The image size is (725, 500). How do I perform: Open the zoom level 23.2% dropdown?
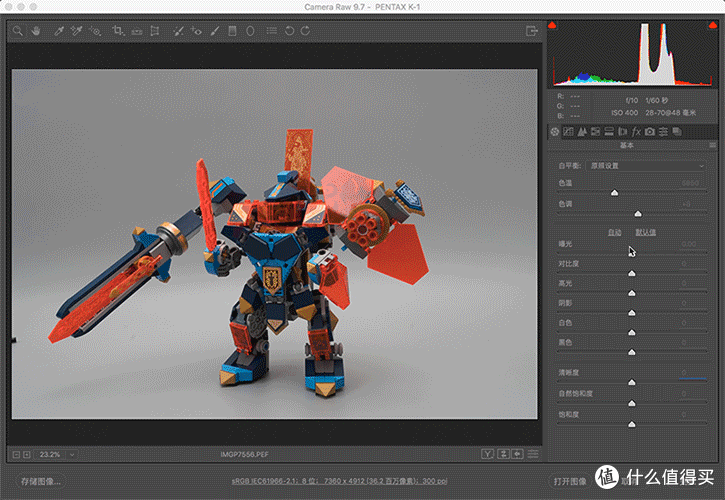(x=72, y=455)
